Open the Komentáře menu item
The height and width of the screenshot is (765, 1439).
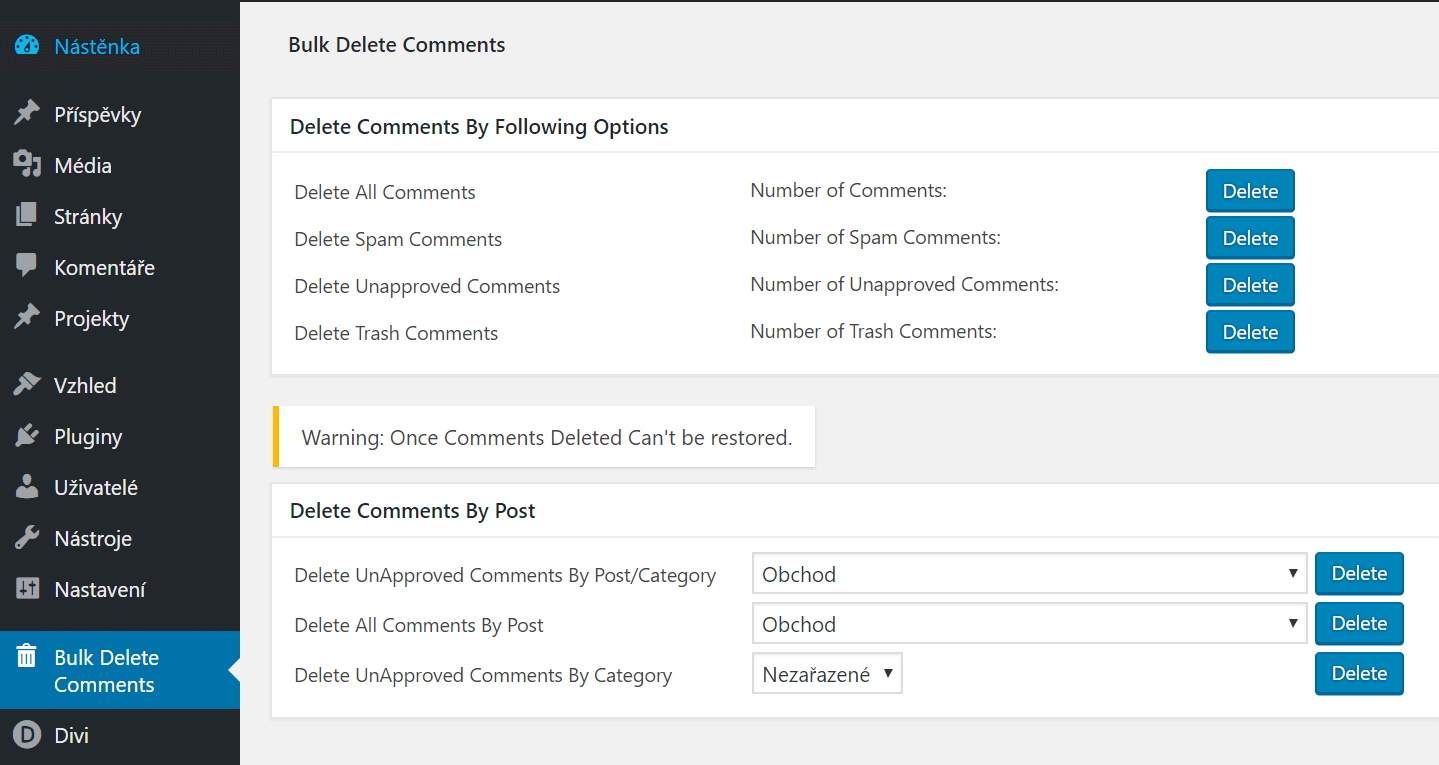click(104, 268)
